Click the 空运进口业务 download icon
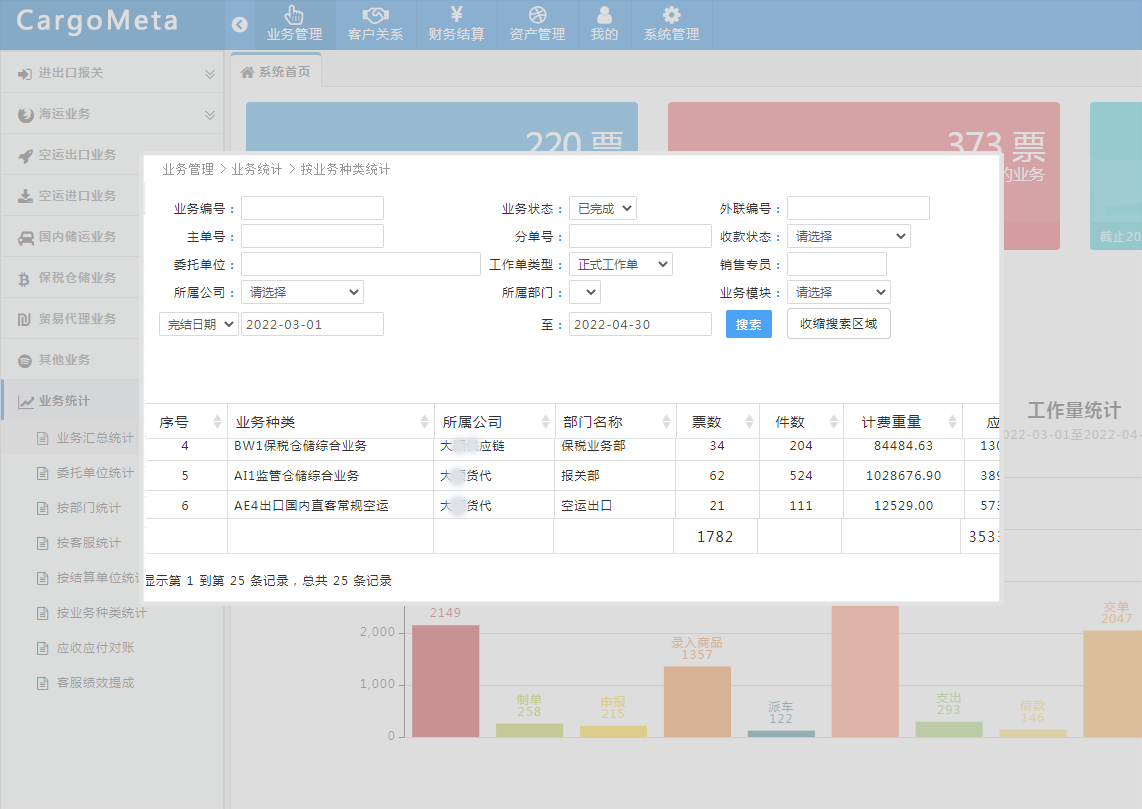 pyautogui.click(x=25, y=197)
